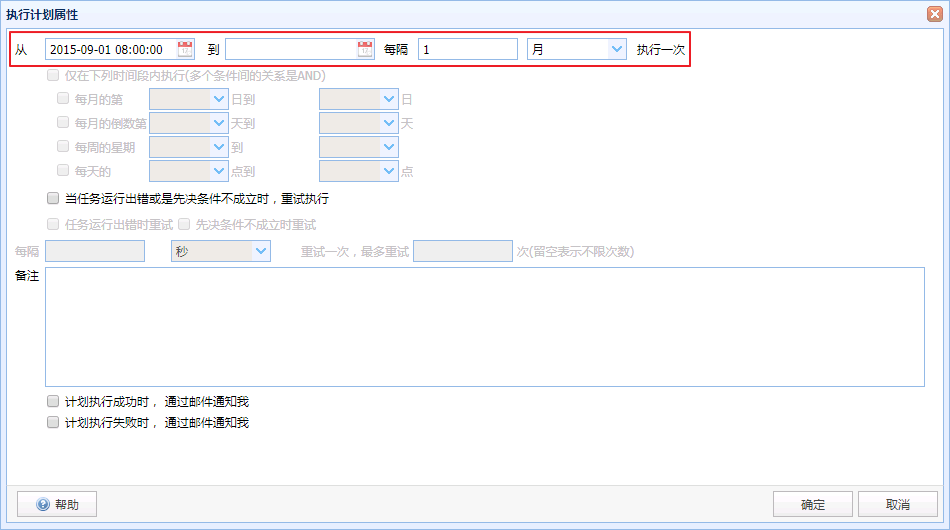Open the end date calendar picker
Screen dimensions: 950x530
pyautogui.click(x=365, y=49)
